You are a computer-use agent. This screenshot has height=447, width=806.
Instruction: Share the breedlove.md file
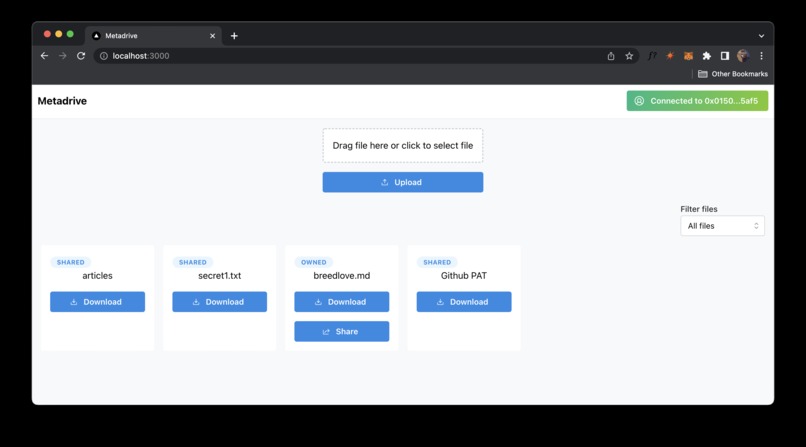point(341,331)
